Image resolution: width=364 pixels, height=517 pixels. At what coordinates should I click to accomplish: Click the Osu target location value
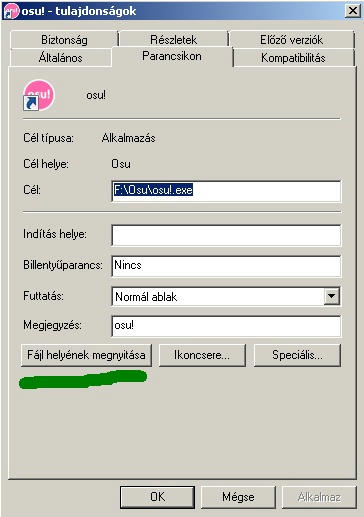click(121, 164)
